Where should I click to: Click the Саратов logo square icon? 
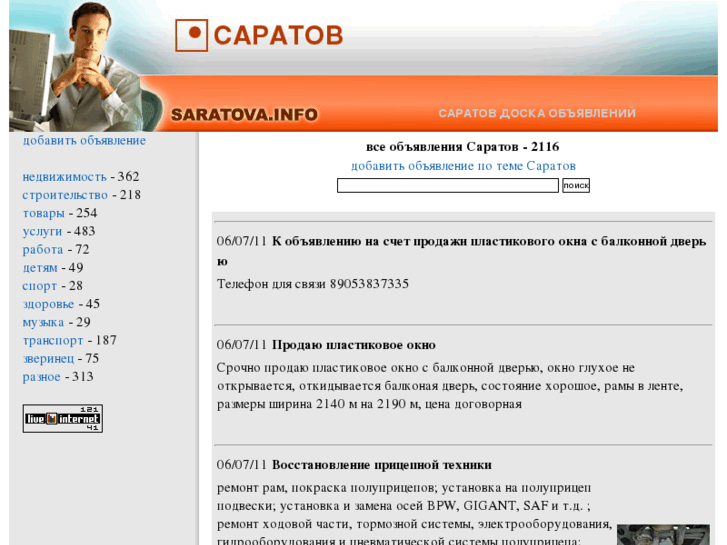coord(191,35)
